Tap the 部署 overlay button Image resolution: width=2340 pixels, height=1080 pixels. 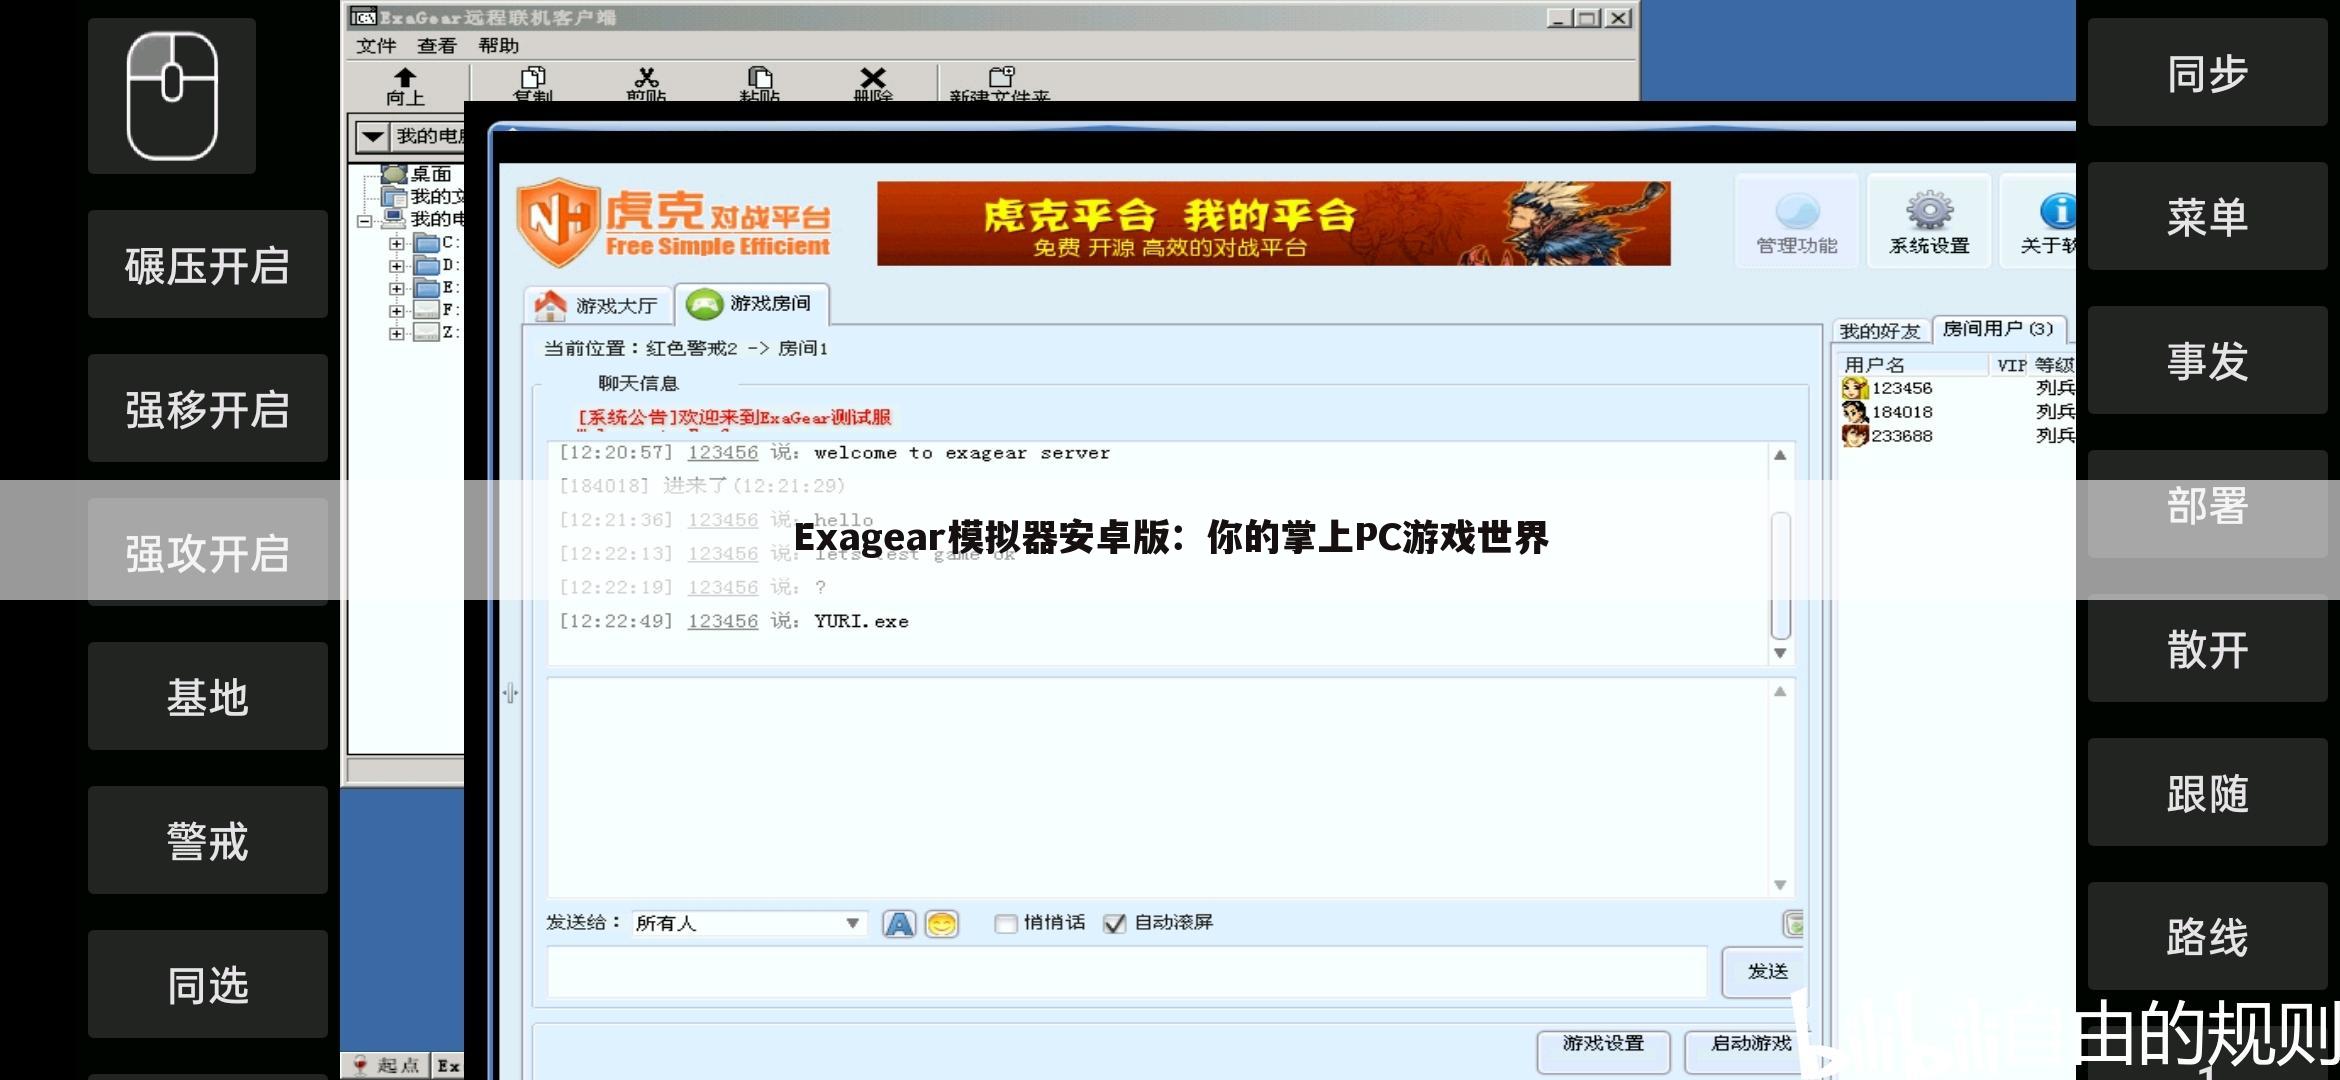point(2208,504)
